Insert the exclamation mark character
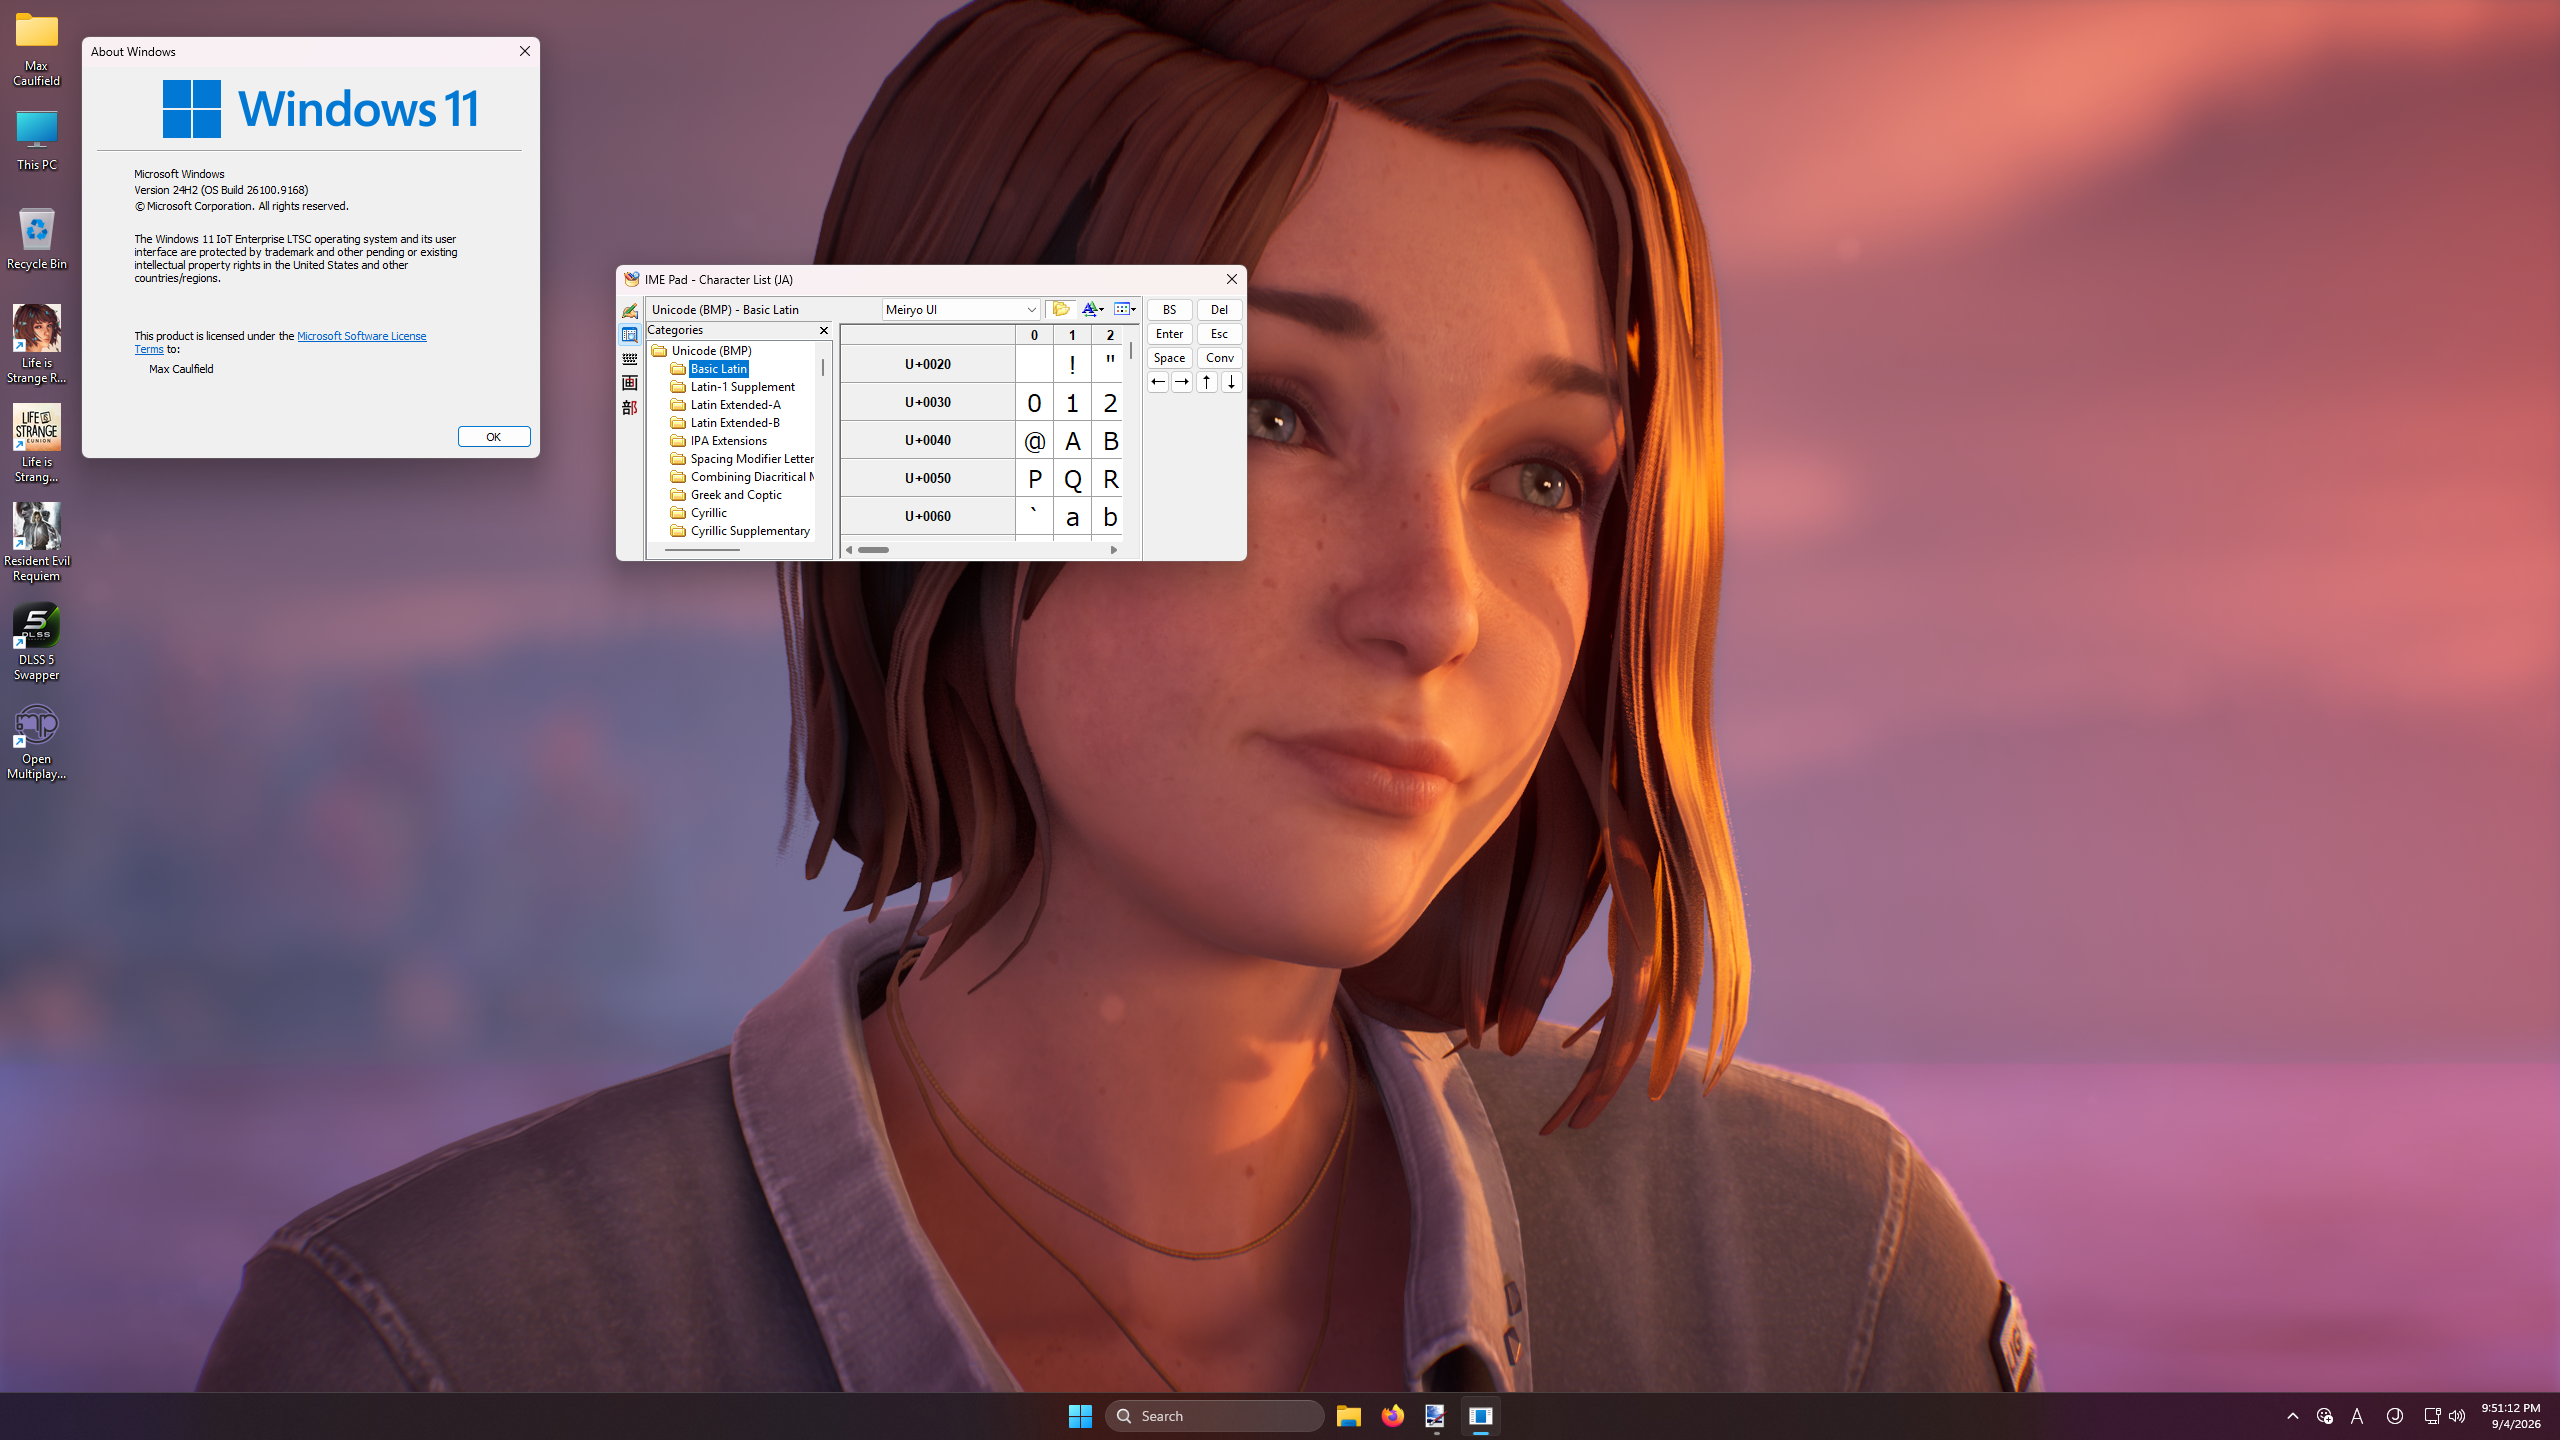 (x=1072, y=364)
